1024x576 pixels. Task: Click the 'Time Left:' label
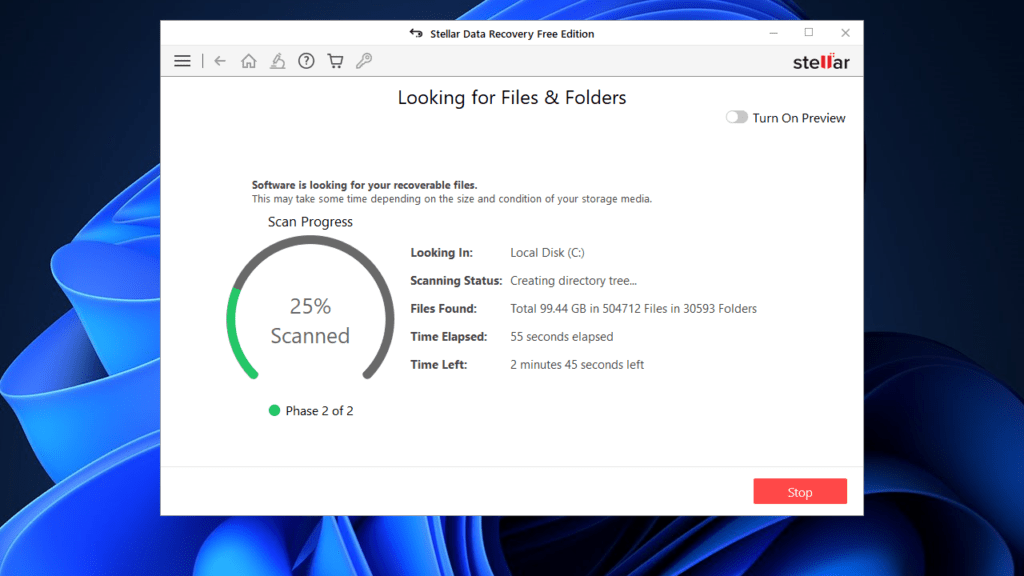click(439, 365)
